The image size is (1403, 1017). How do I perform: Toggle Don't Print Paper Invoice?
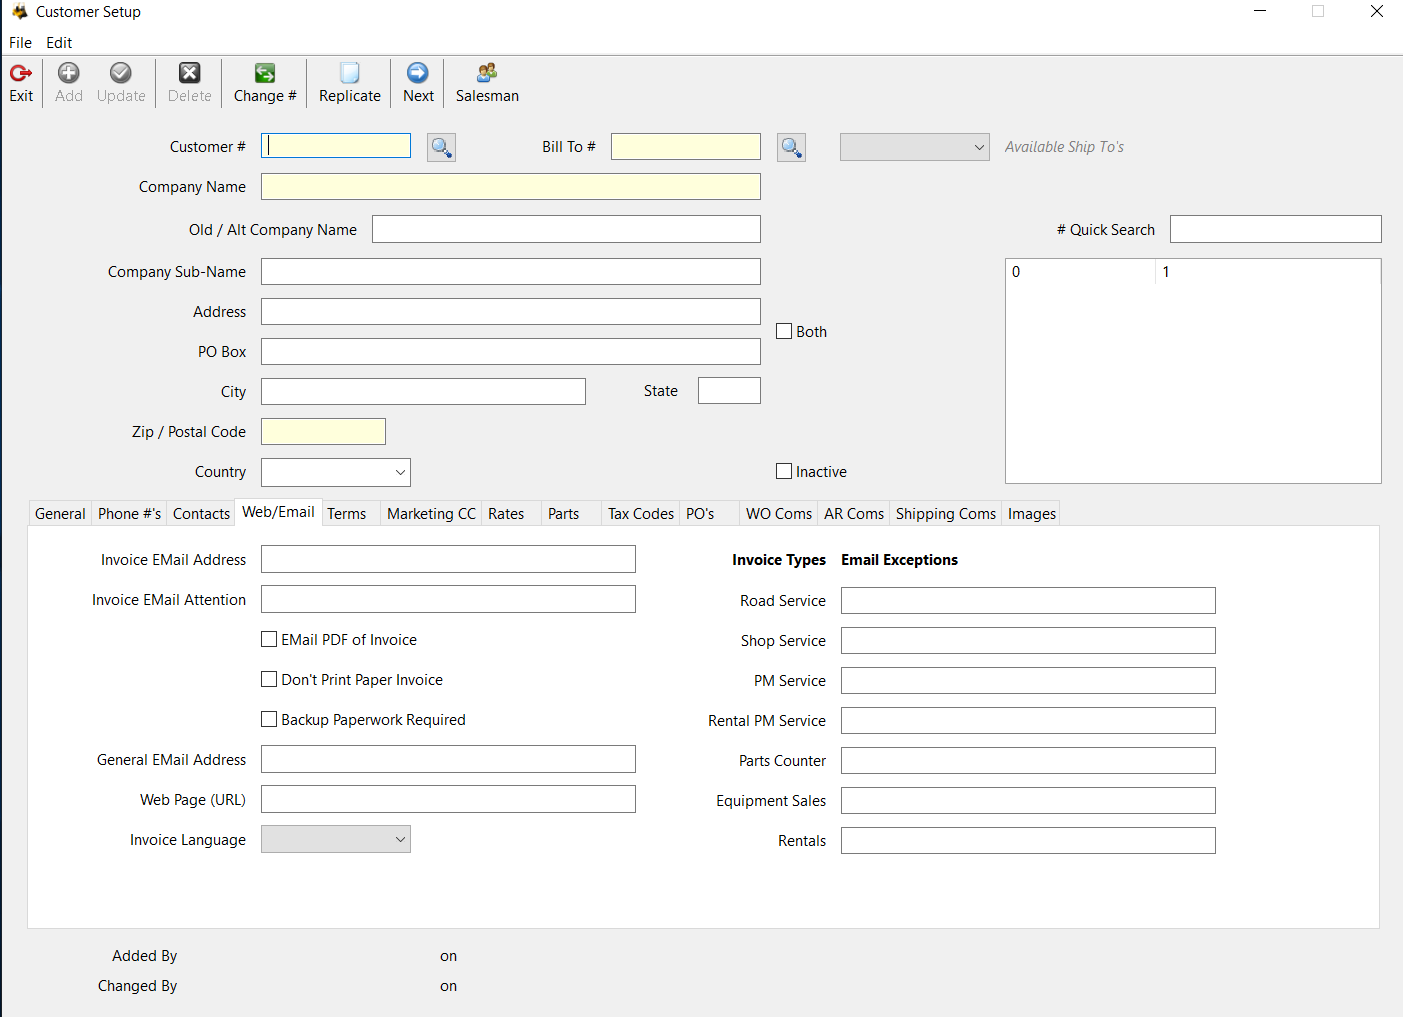click(269, 679)
